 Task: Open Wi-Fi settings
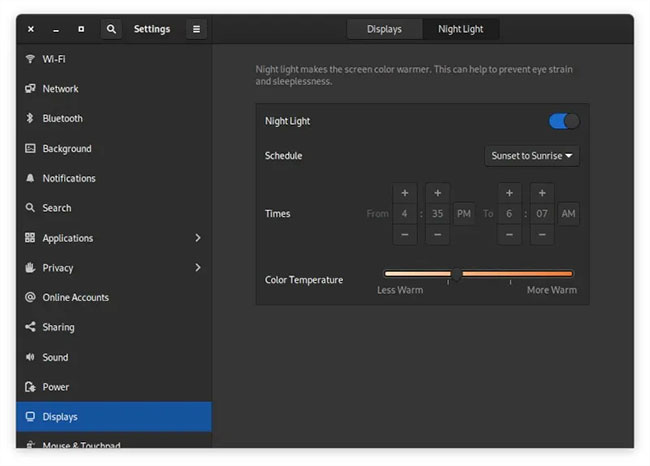tap(114, 59)
